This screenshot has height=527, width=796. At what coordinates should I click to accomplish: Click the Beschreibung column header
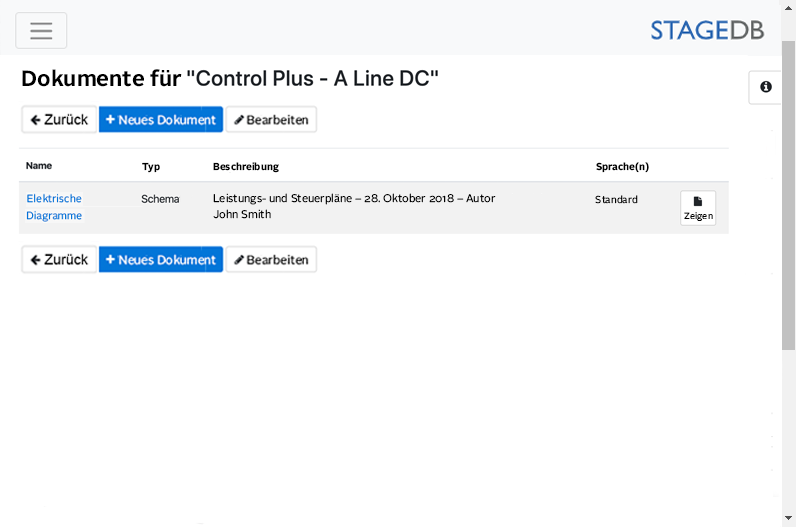click(x=246, y=167)
